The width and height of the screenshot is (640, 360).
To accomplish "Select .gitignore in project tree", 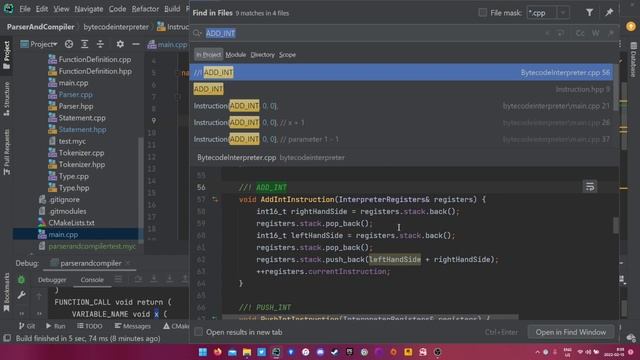I will click(x=64, y=200).
